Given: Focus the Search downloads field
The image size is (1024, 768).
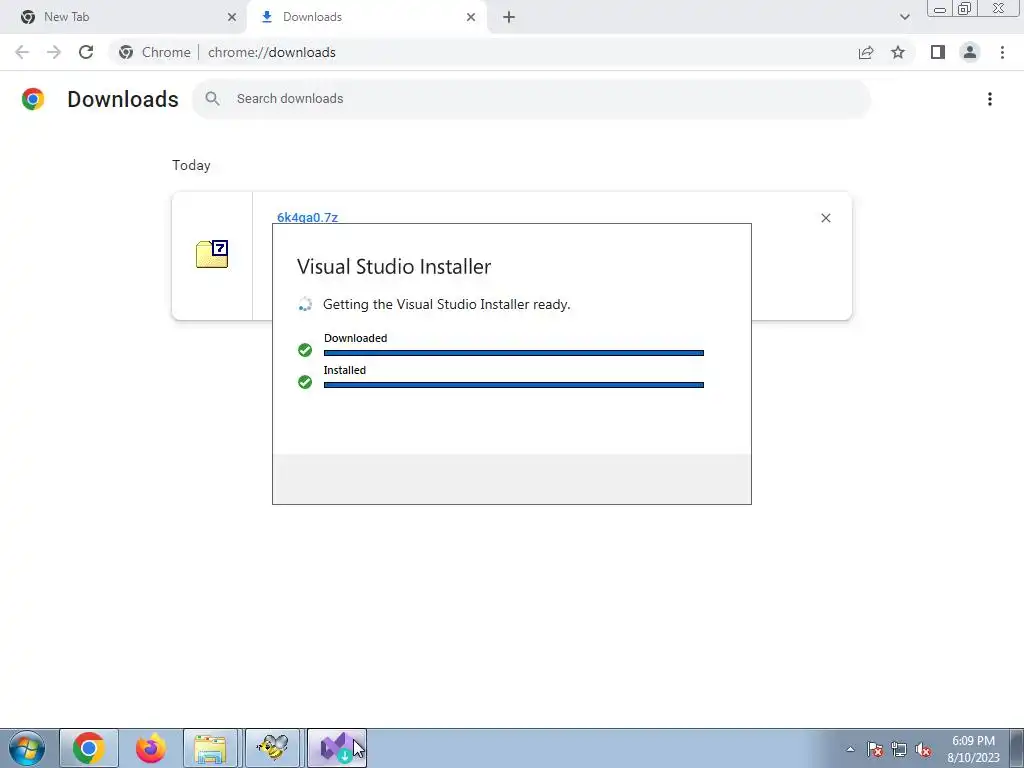Looking at the screenshot, I should click(532, 99).
